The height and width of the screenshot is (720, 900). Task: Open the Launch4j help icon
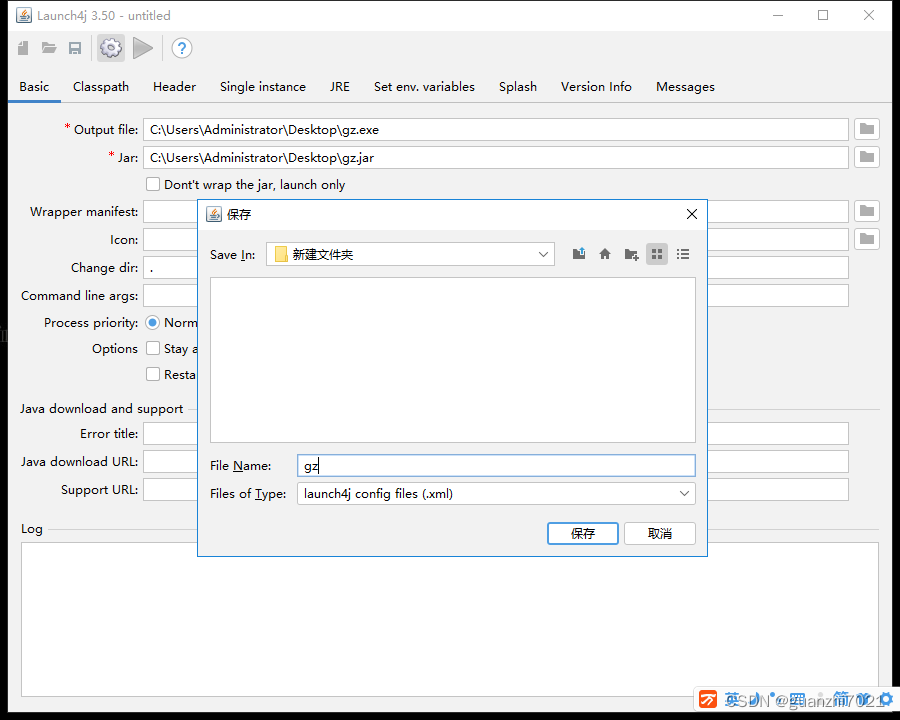(181, 48)
